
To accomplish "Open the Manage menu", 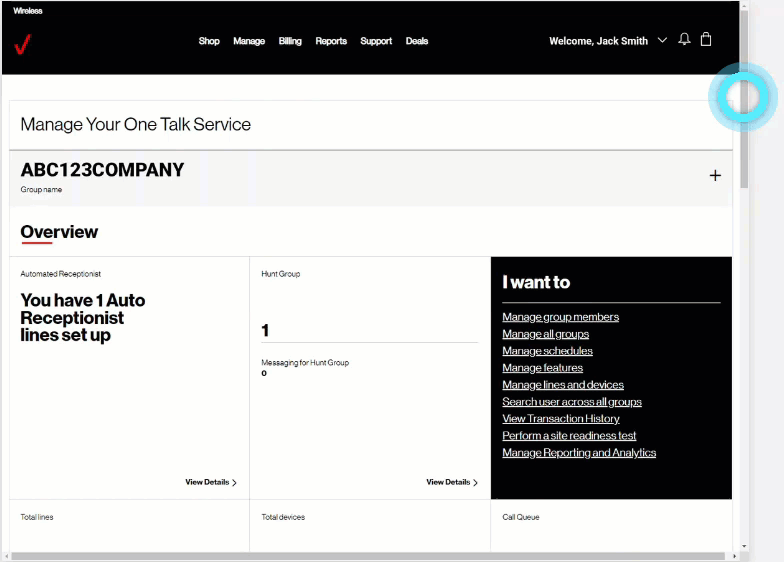I will click(249, 41).
